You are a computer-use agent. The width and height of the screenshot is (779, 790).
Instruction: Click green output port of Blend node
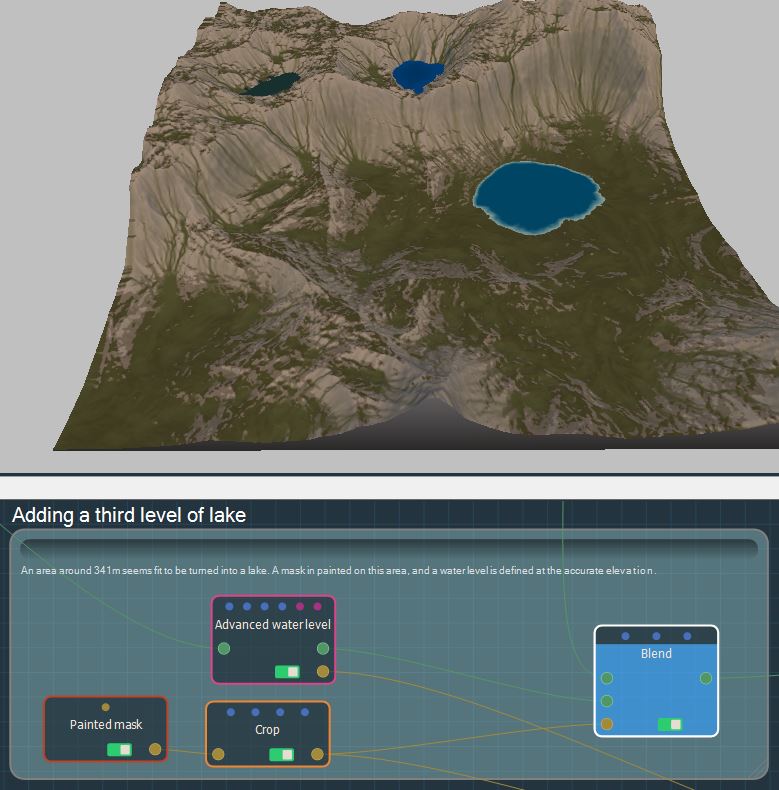click(706, 678)
